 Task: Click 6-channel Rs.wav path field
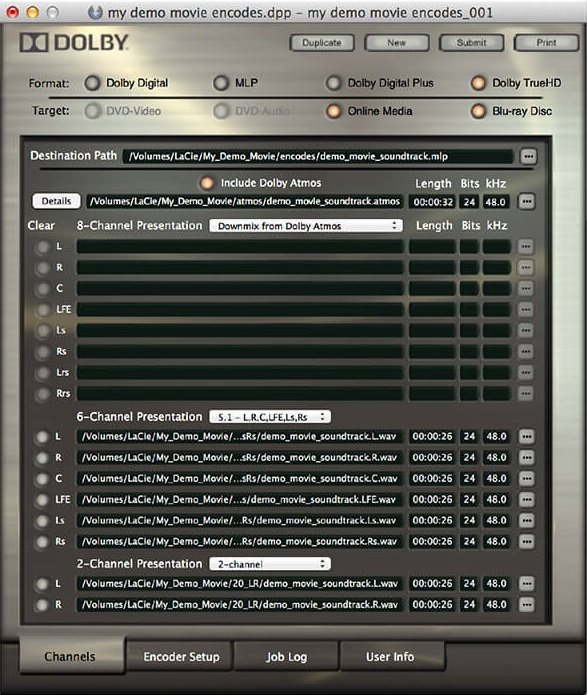tap(240, 542)
